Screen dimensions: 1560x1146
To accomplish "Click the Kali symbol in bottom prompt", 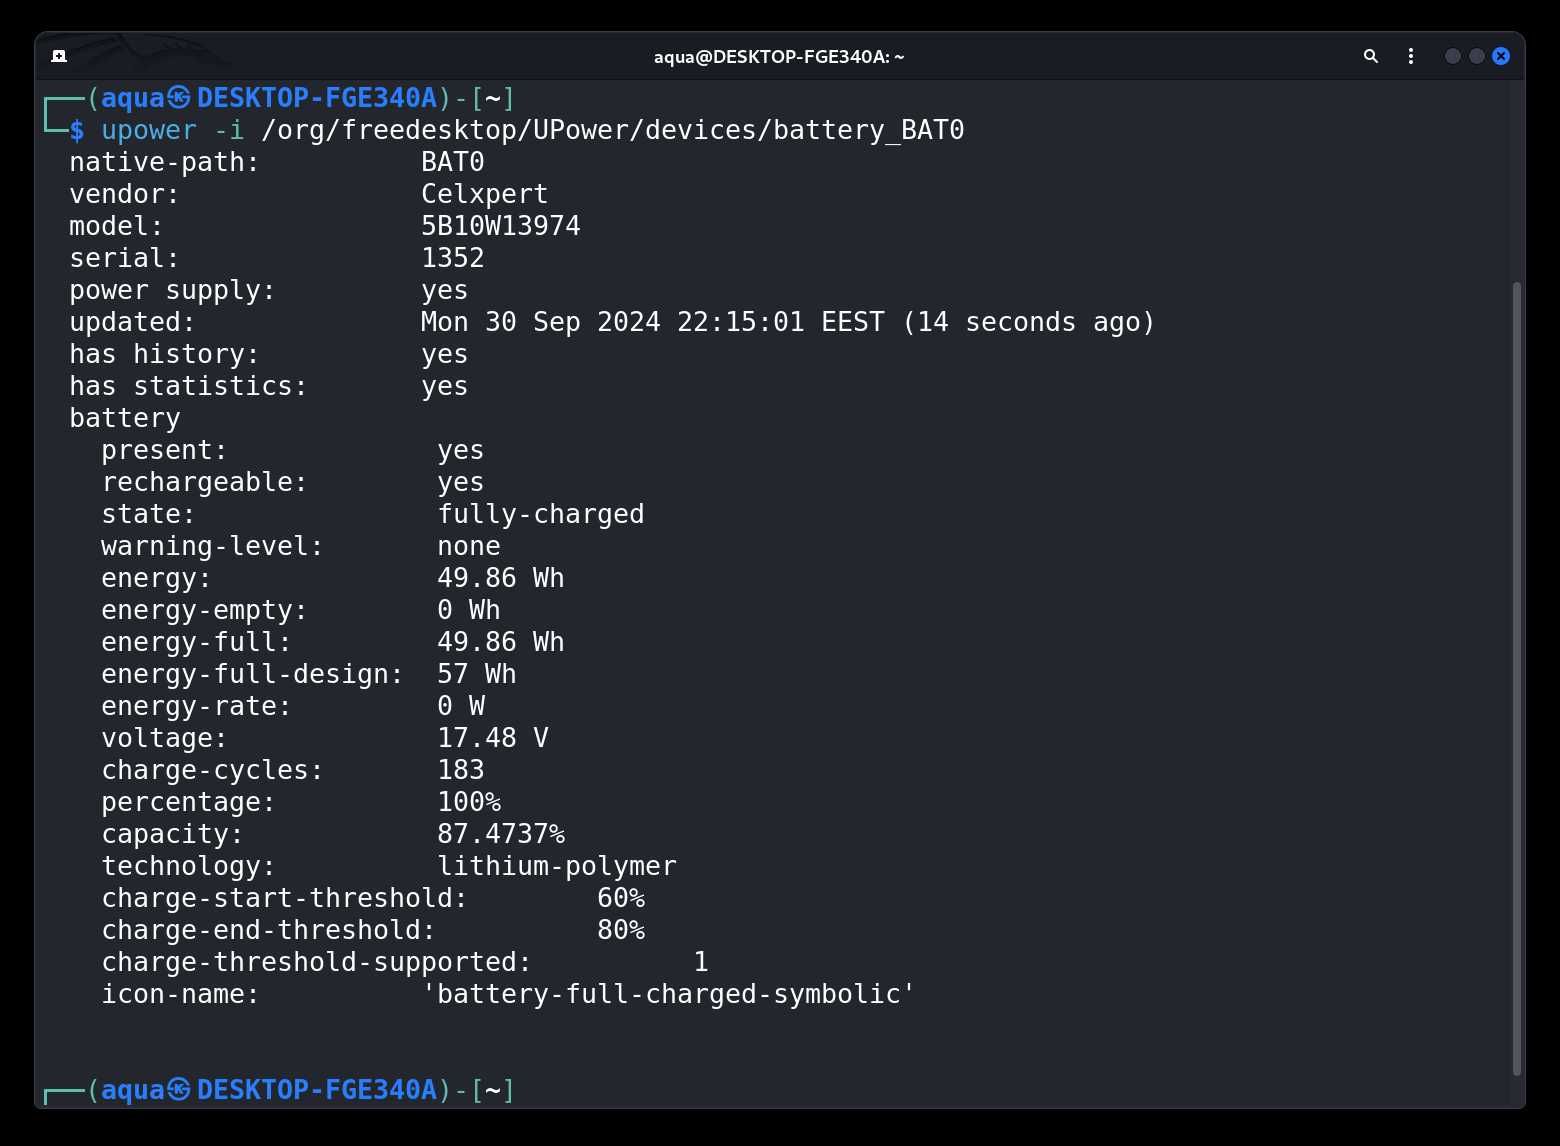I will pyautogui.click(x=179, y=1089).
